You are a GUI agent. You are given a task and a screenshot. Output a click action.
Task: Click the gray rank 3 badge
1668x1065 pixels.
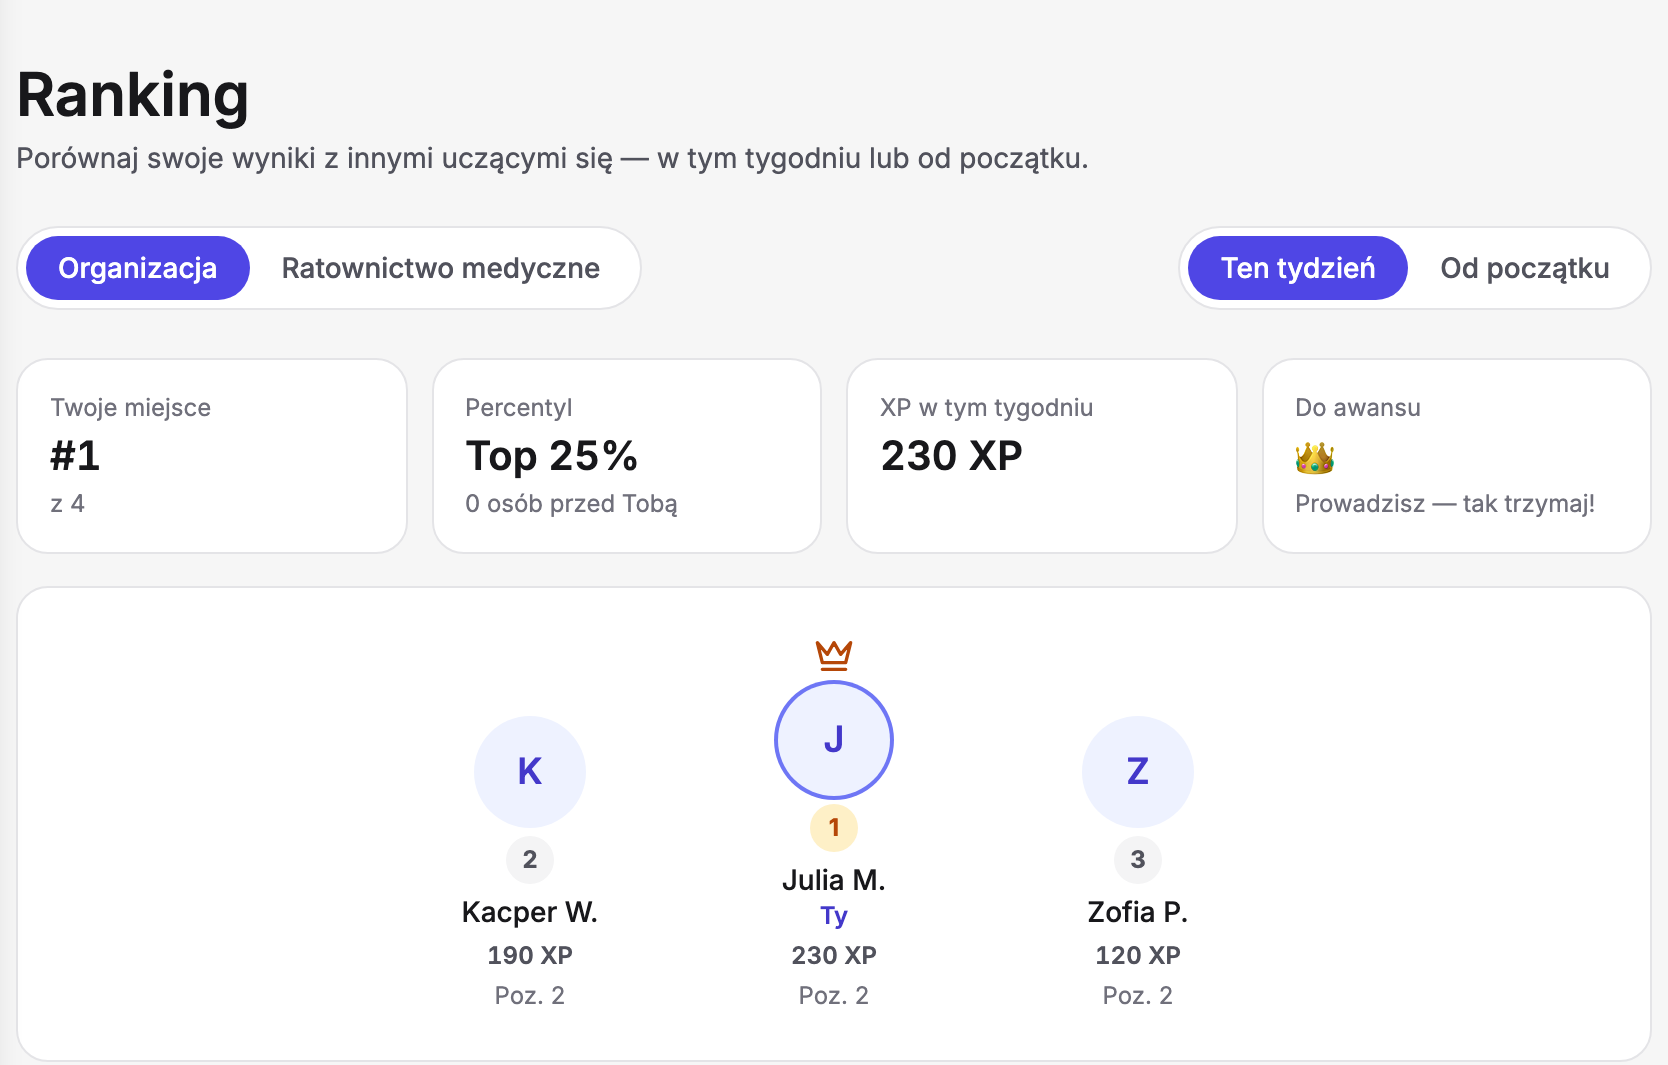pos(1138,860)
